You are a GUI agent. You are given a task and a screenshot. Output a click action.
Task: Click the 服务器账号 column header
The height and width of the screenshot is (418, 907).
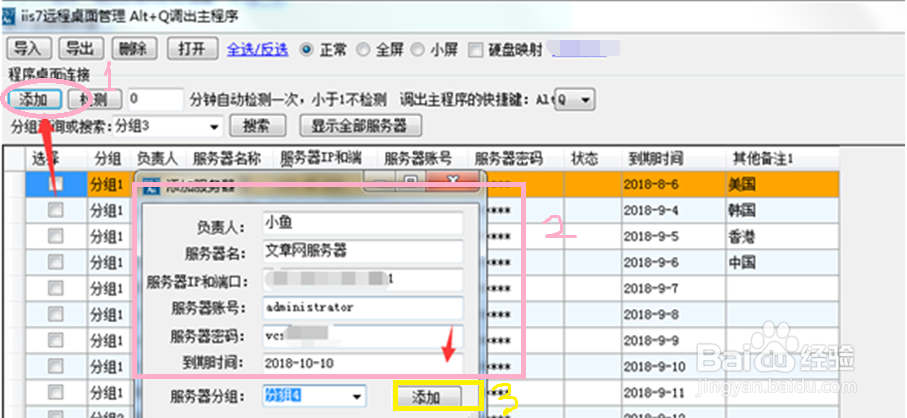pyautogui.click(x=422, y=158)
